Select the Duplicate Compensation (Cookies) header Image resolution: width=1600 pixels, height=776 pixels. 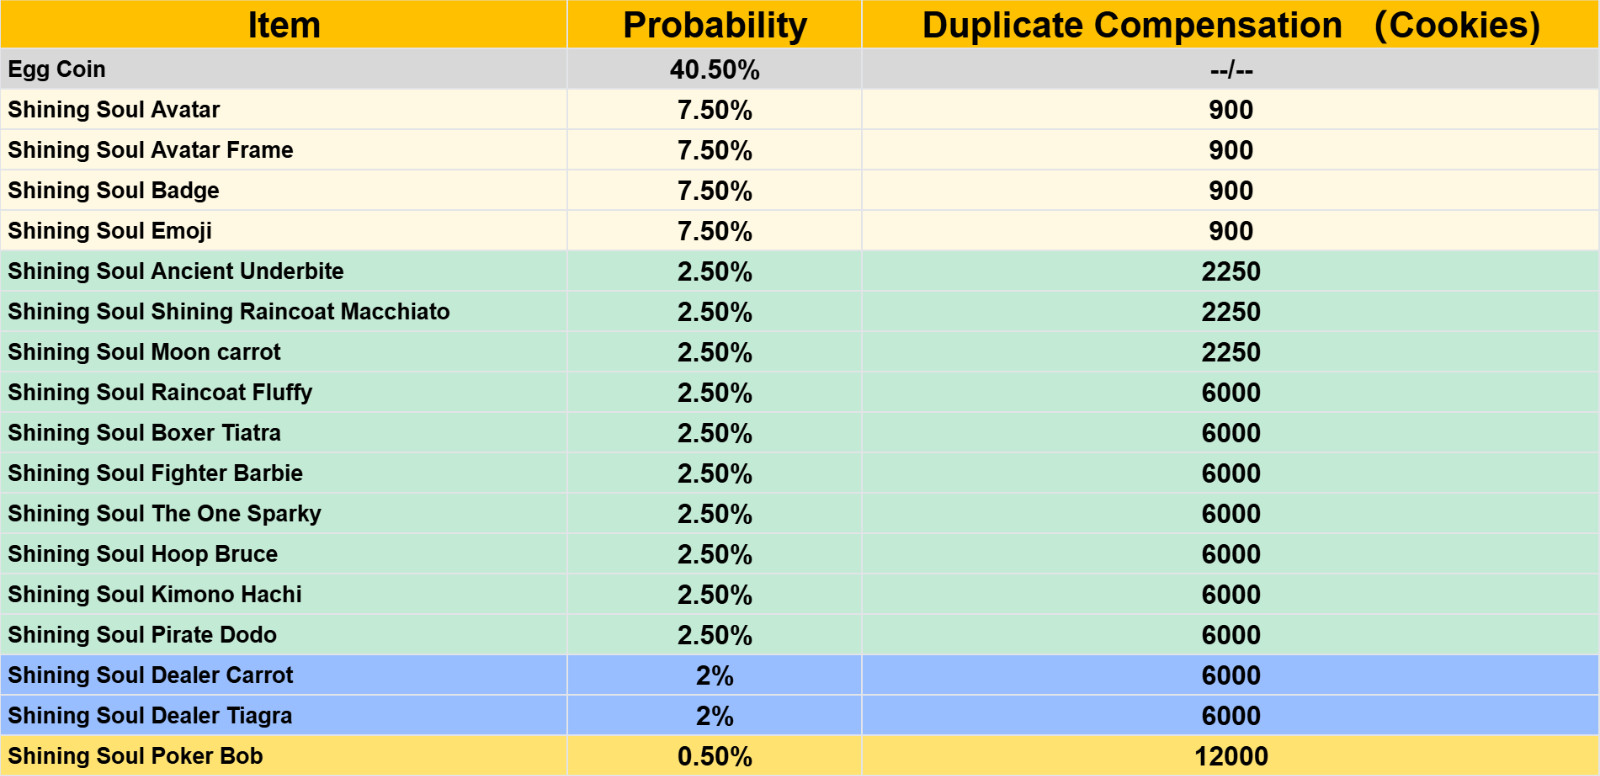[x=1230, y=24]
